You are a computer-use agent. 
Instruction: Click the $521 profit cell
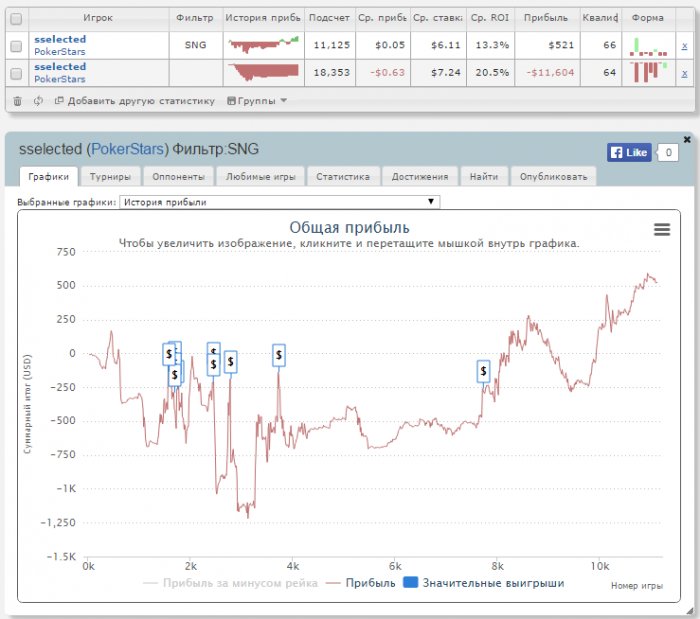tap(547, 45)
